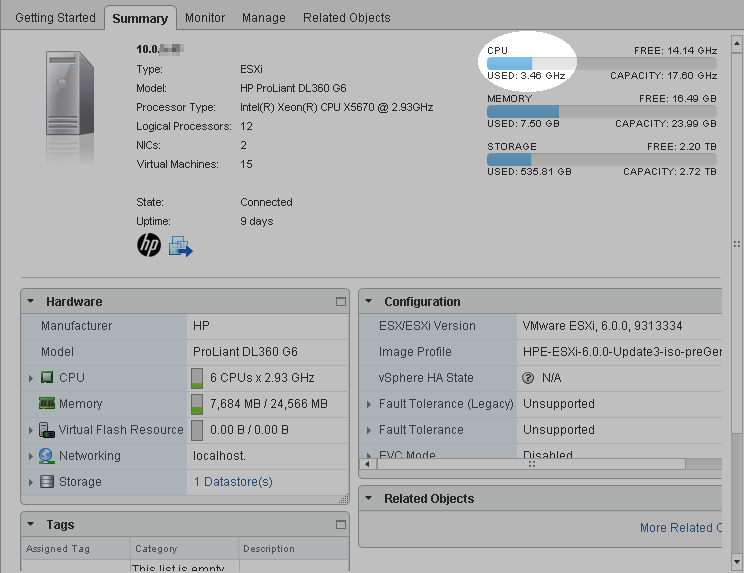Click the ESX/ESXi Version value
Screen dimensions: 744x573
coord(602,326)
